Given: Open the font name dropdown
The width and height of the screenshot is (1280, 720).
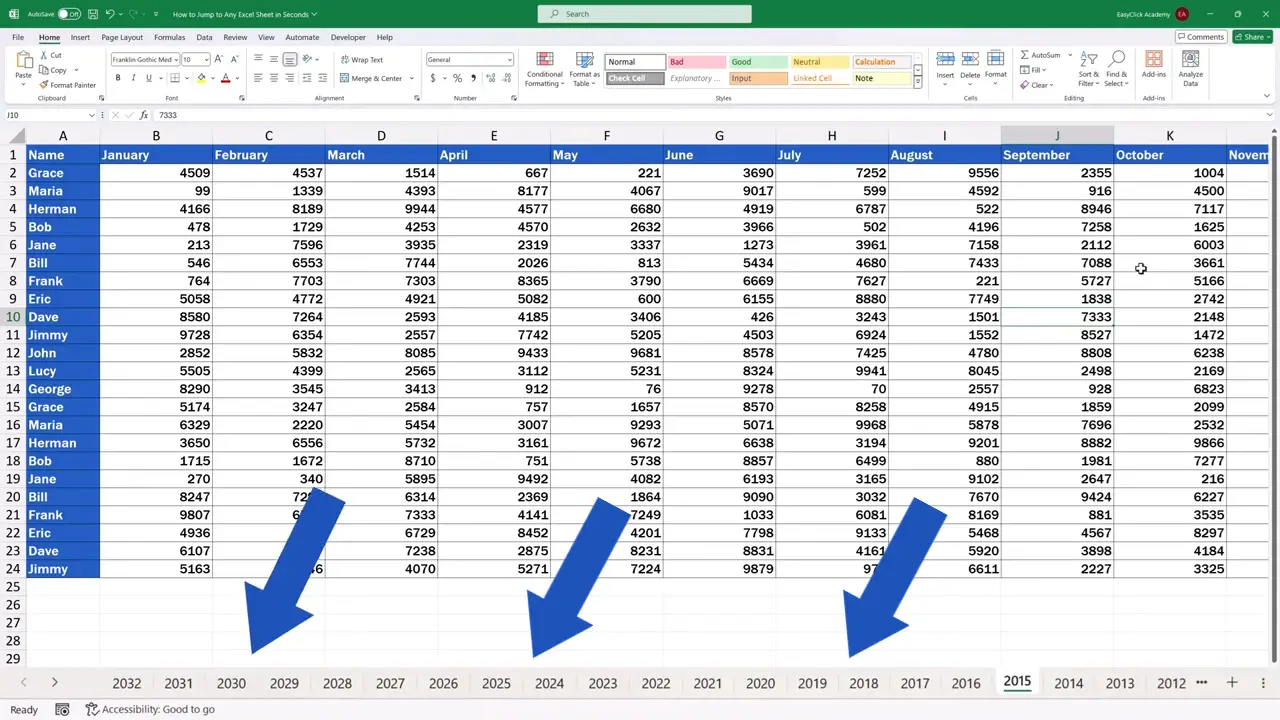Looking at the screenshot, I should [x=176, y=59].
